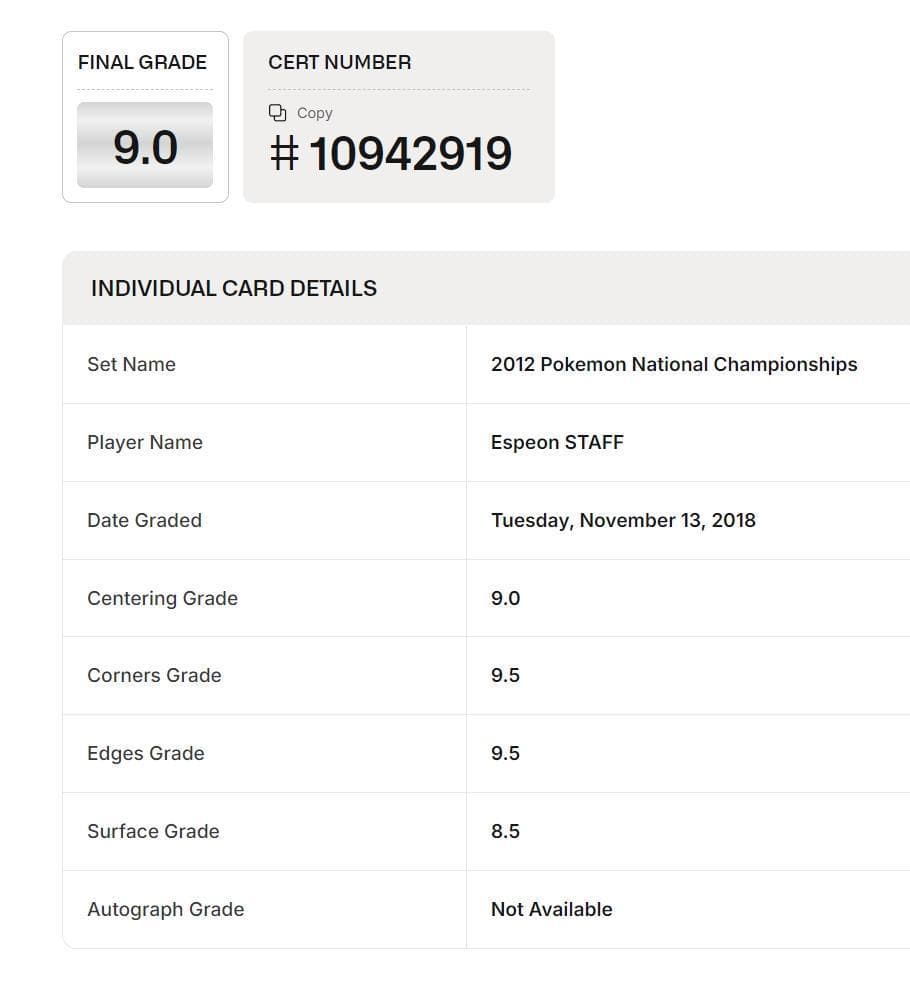910x988 pixels.
Task: Click the FINAL GRADE heading
Action: click(142, 62)
